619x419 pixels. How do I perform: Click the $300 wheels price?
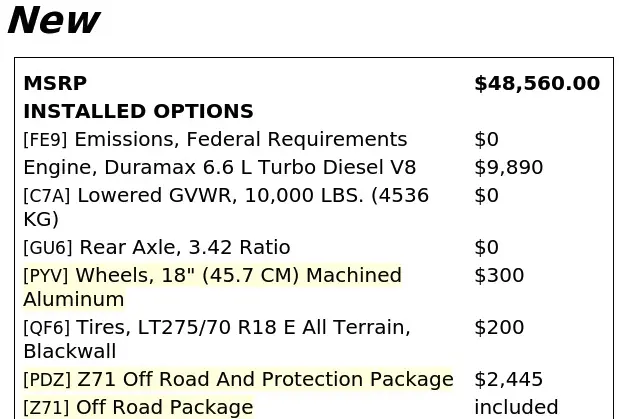[499, 275]
